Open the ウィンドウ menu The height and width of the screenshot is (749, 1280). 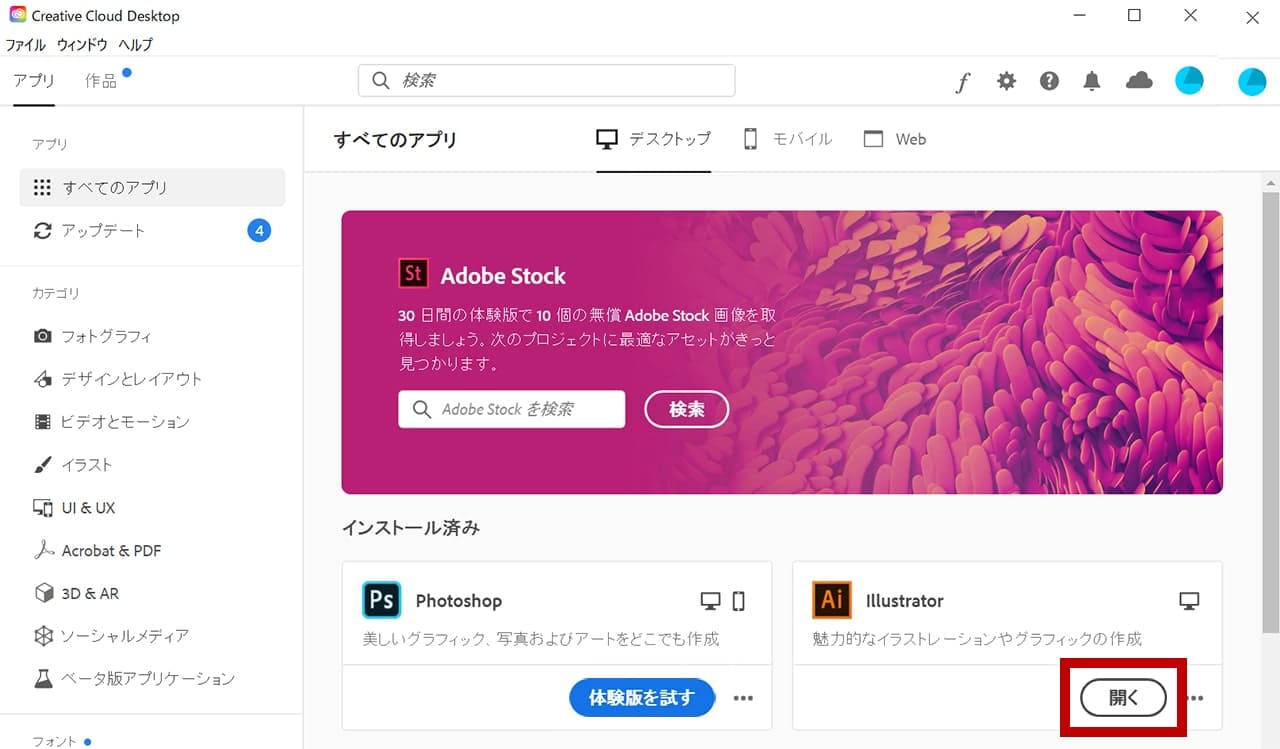coord(82,45)
